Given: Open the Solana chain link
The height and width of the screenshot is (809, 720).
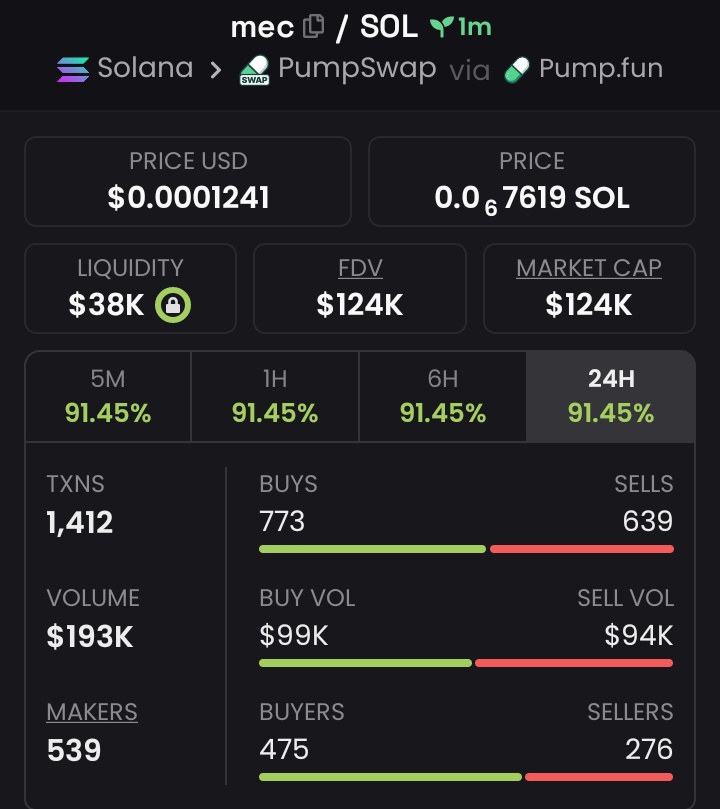Looking at the screenshot, I should click(x=144, y=69).
